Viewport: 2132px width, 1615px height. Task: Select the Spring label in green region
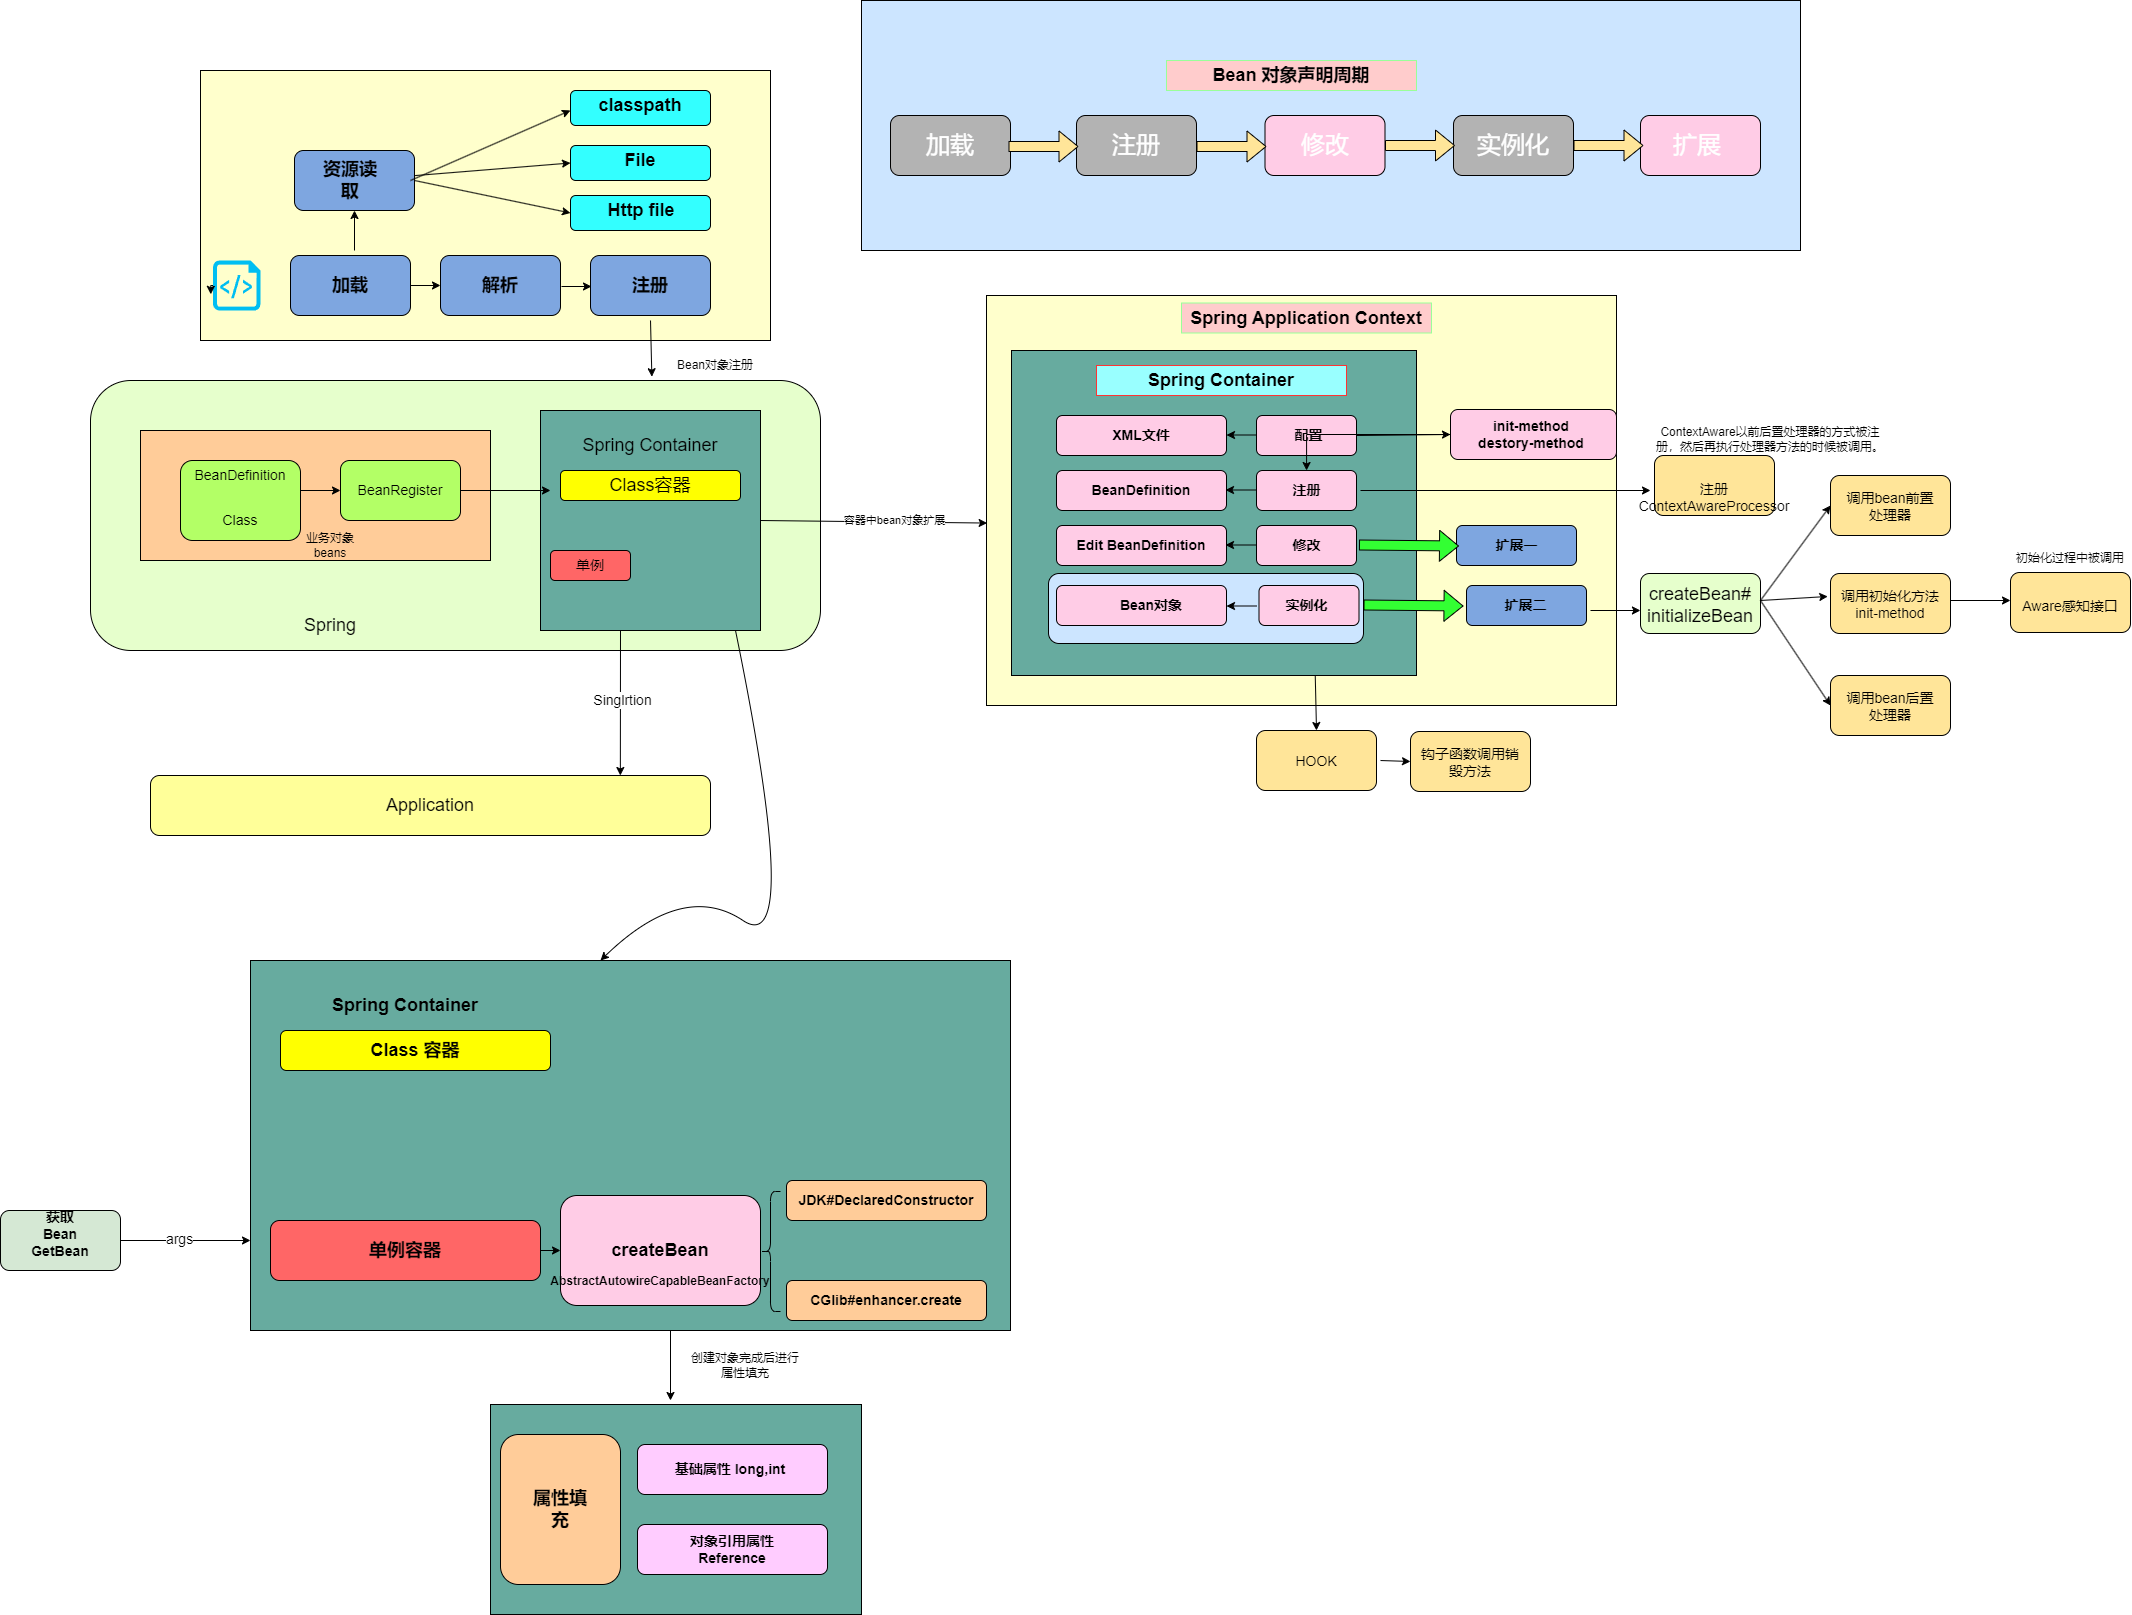point(330,625)
